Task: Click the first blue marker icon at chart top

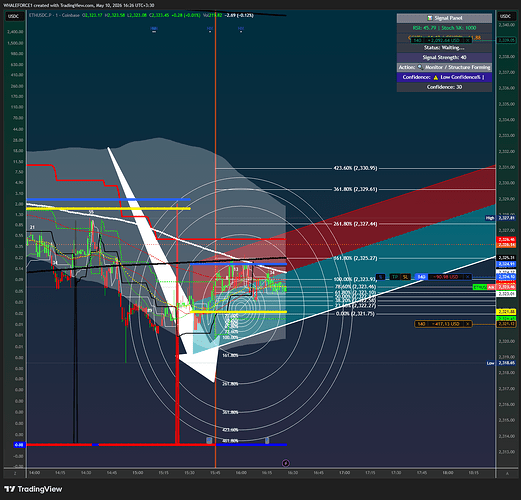Action: (154, 29)
